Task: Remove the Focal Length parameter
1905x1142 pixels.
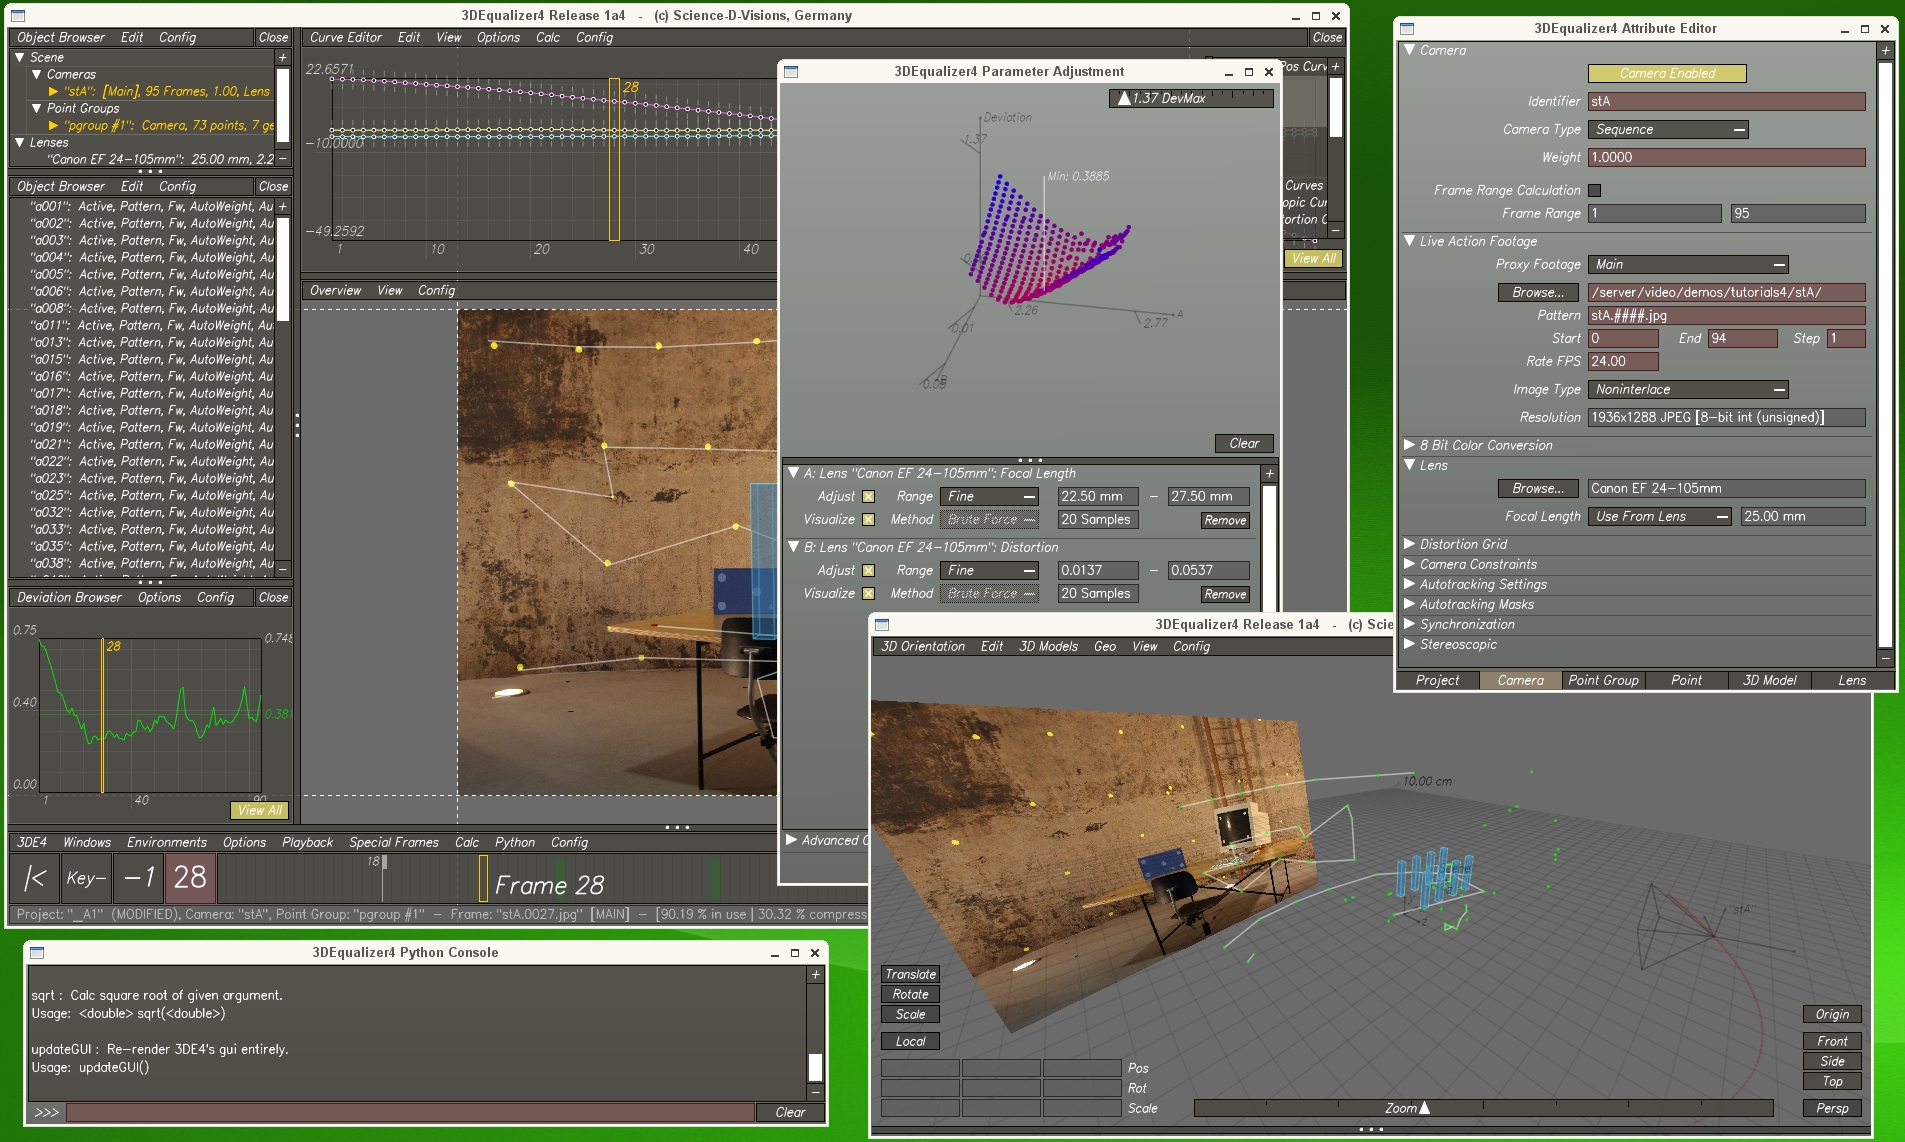Action: 1225,520
